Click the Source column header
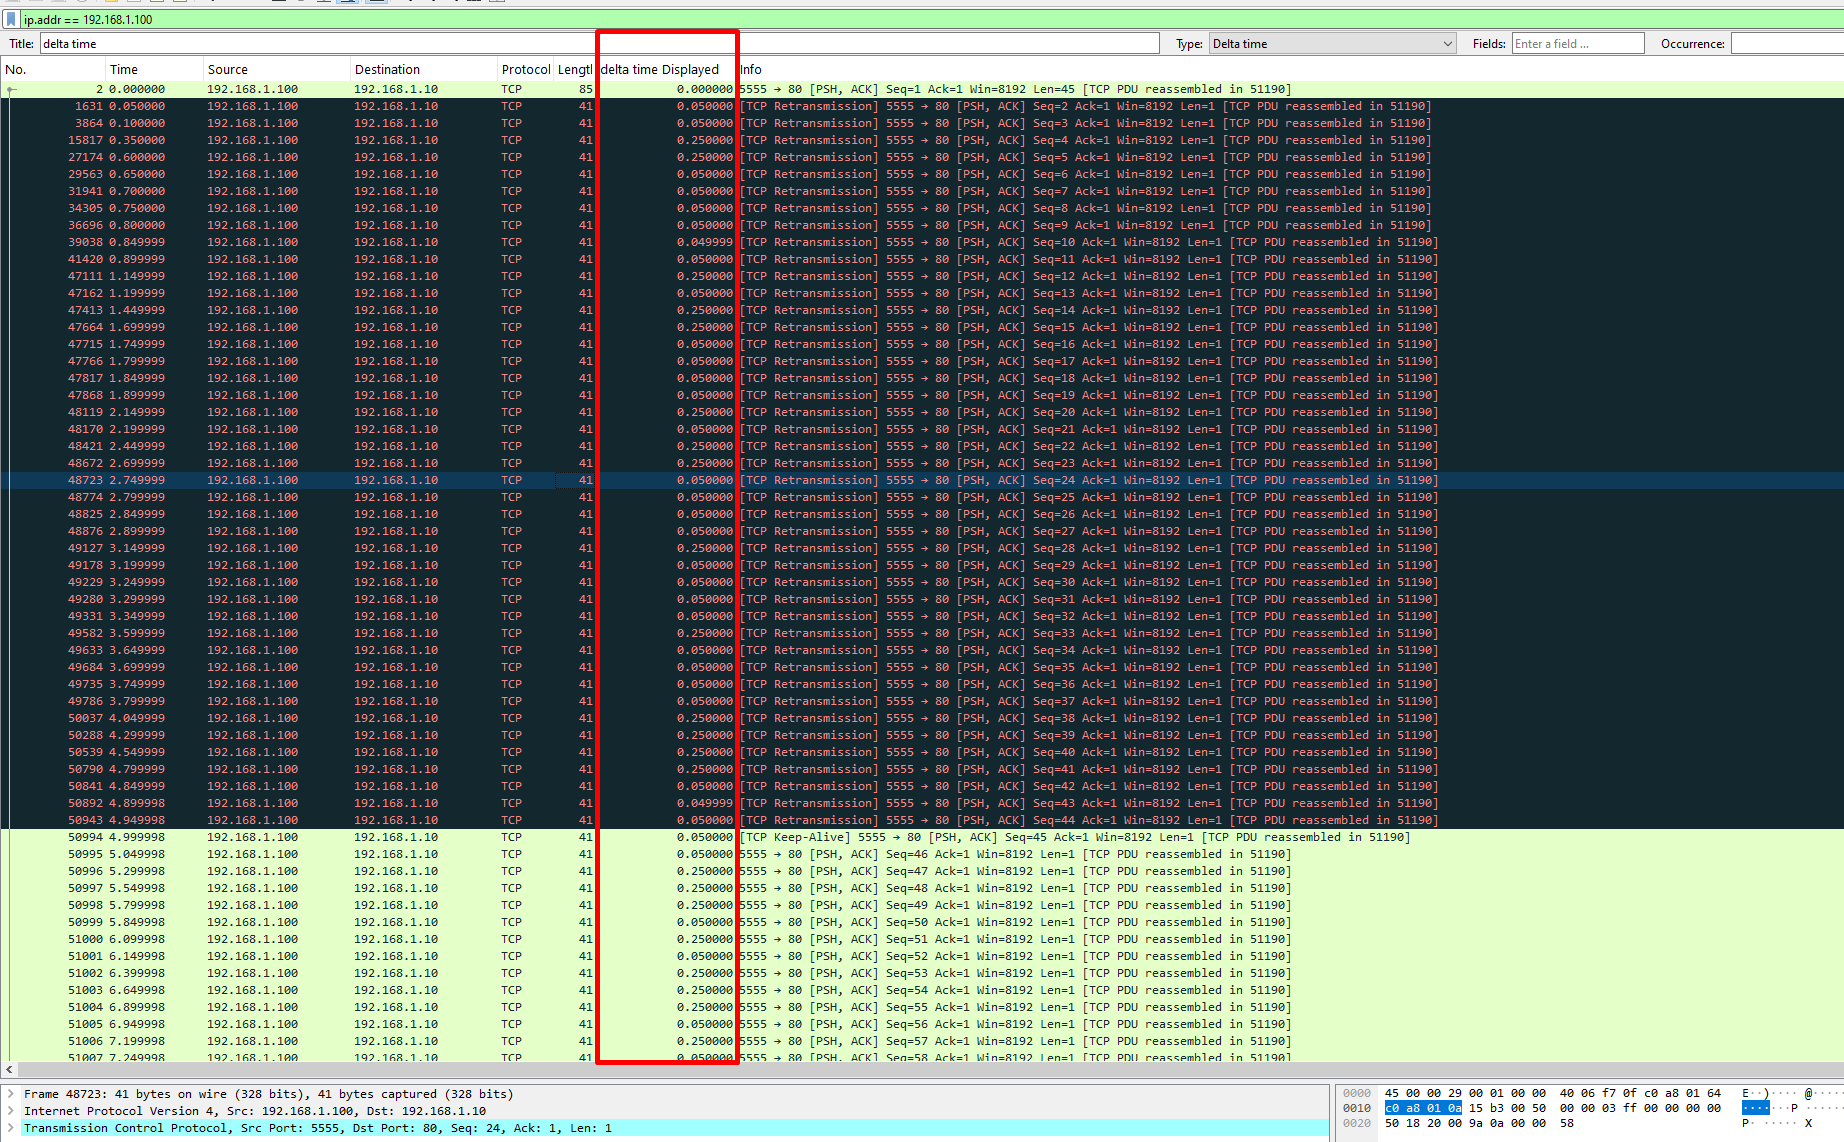 click(x=275, y=69)
